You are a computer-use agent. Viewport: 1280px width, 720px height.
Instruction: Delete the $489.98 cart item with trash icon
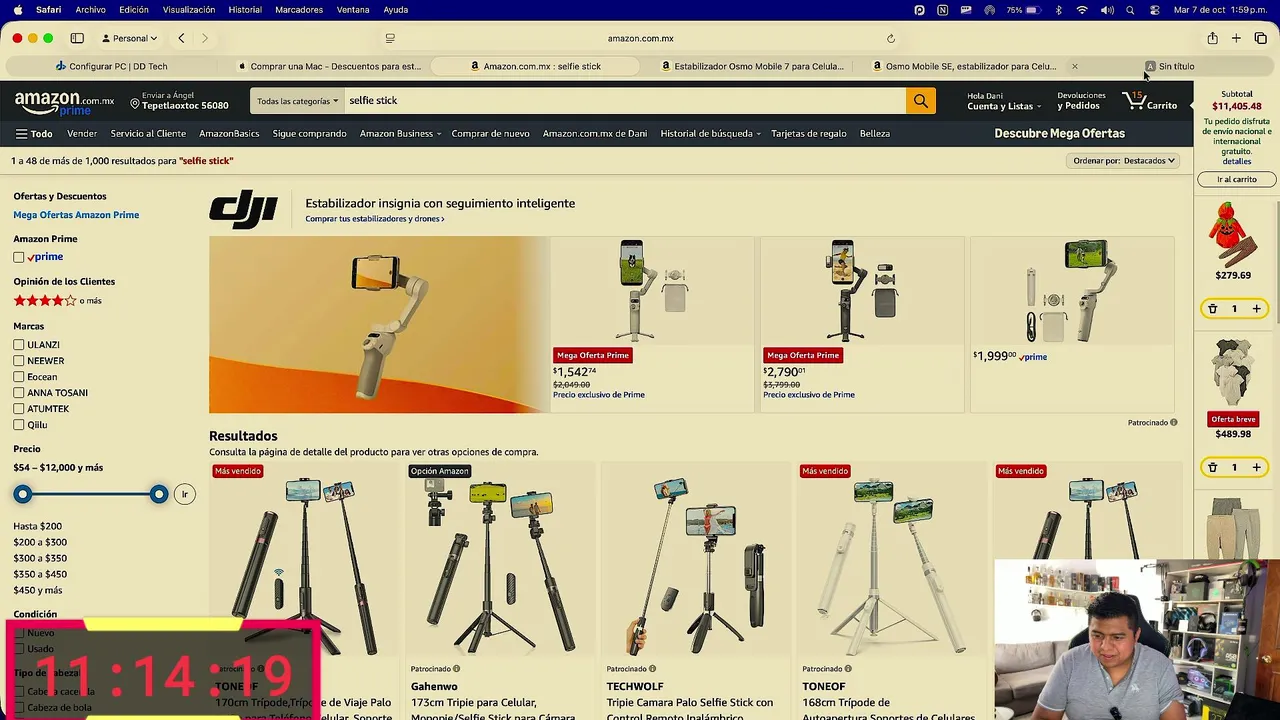[x=1212, y=467]
